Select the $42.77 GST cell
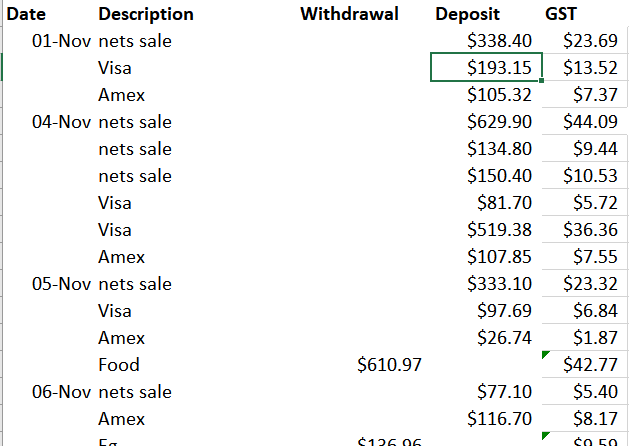Image resolution: width=629 pixels, height=446 pixels. click(590, 365)
